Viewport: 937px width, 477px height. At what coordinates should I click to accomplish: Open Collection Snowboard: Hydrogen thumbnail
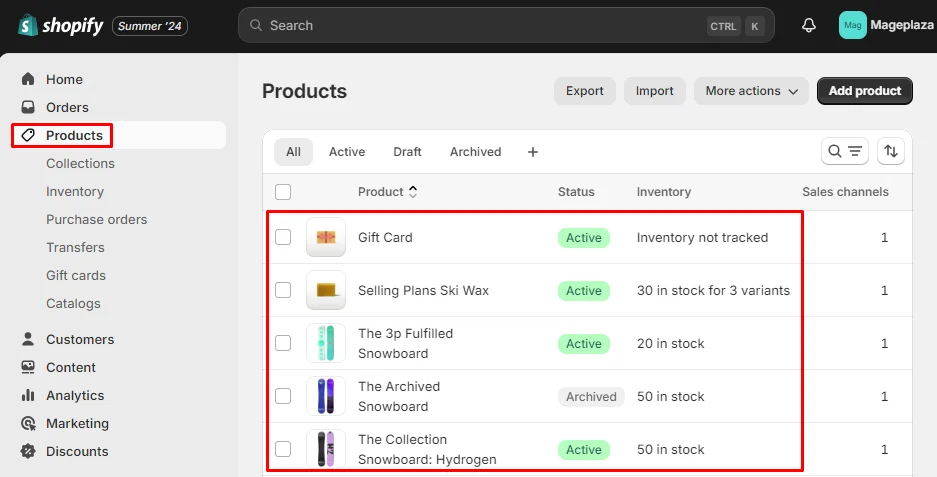point(326,449)
